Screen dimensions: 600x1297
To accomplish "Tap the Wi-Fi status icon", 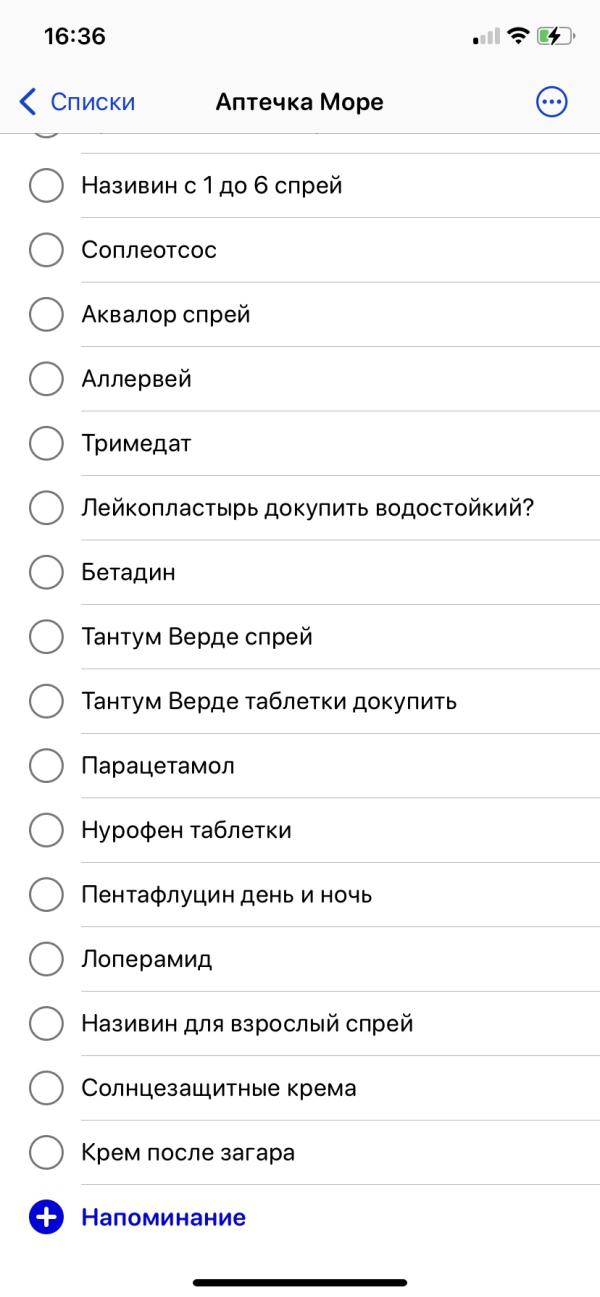I will [x=517, y=36].
